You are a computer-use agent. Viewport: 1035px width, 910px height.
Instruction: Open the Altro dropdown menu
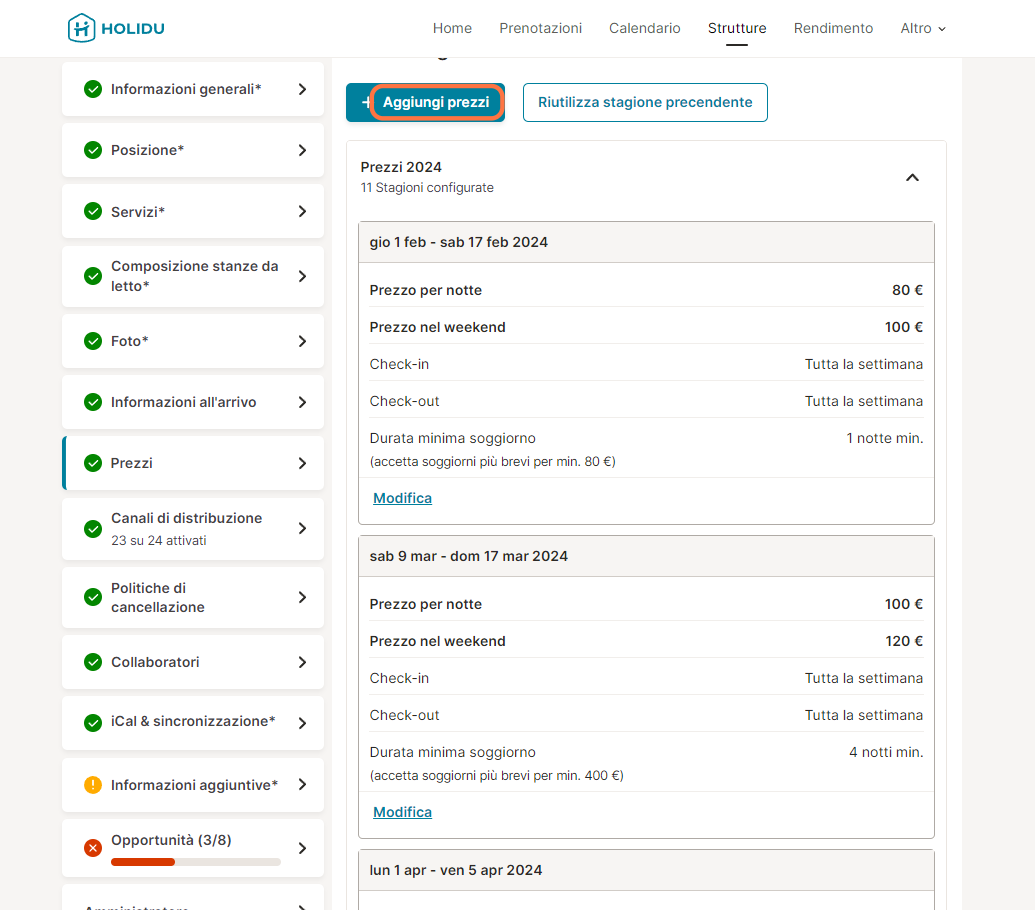pos(923,28)
